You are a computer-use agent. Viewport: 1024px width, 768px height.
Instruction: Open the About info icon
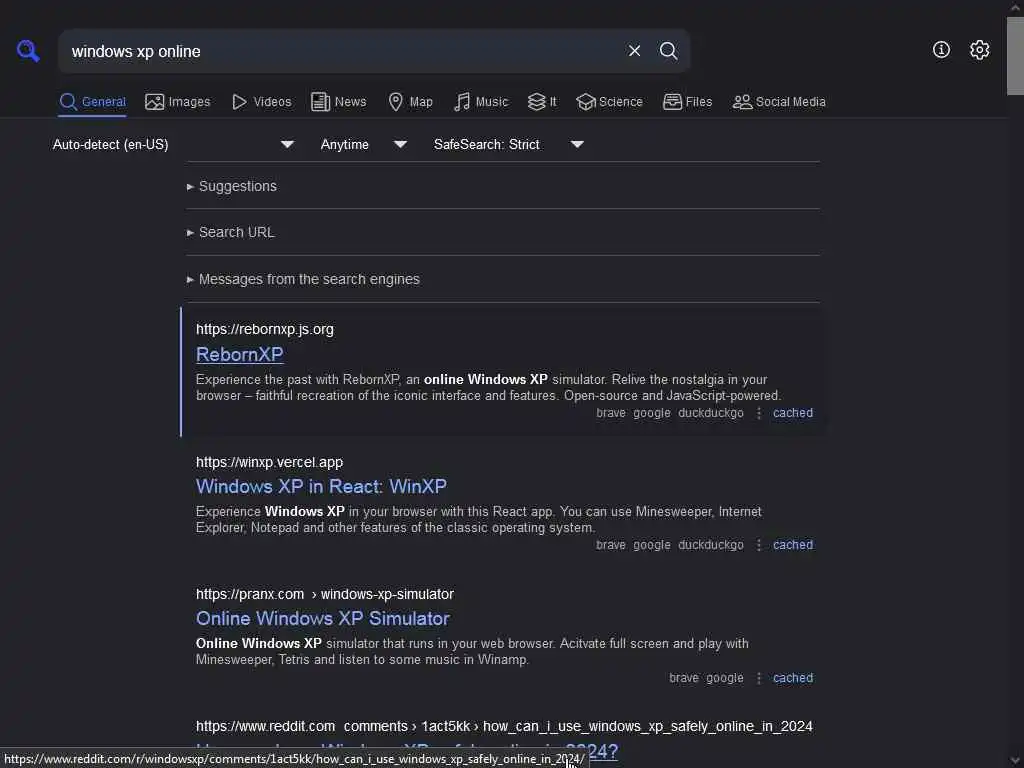coord(941,50)
